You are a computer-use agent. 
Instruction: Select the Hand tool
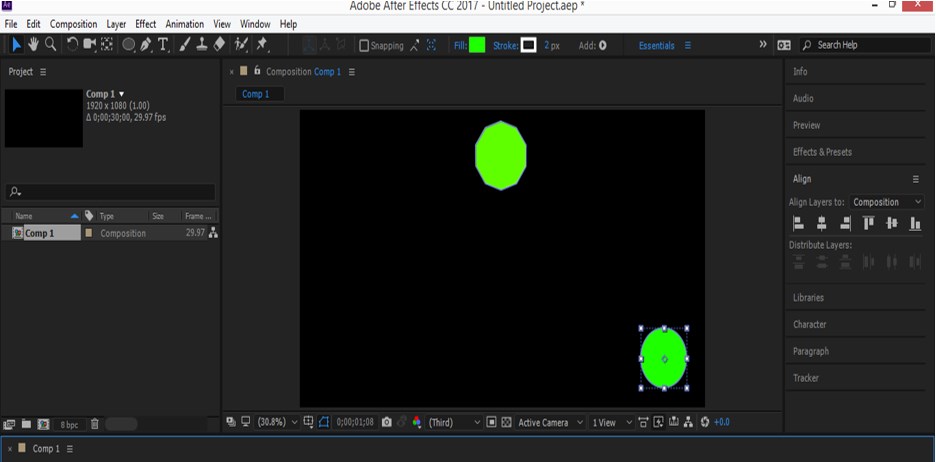(34, 44)
